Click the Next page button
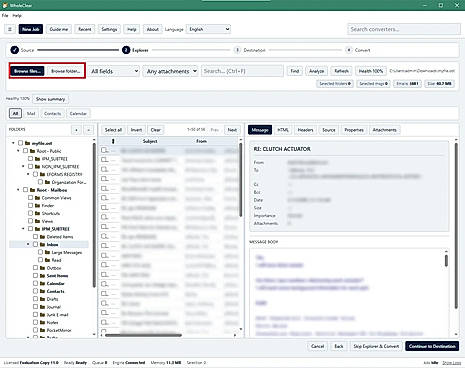The width and height of the screenshot is (465, 368). pos(232,130)
